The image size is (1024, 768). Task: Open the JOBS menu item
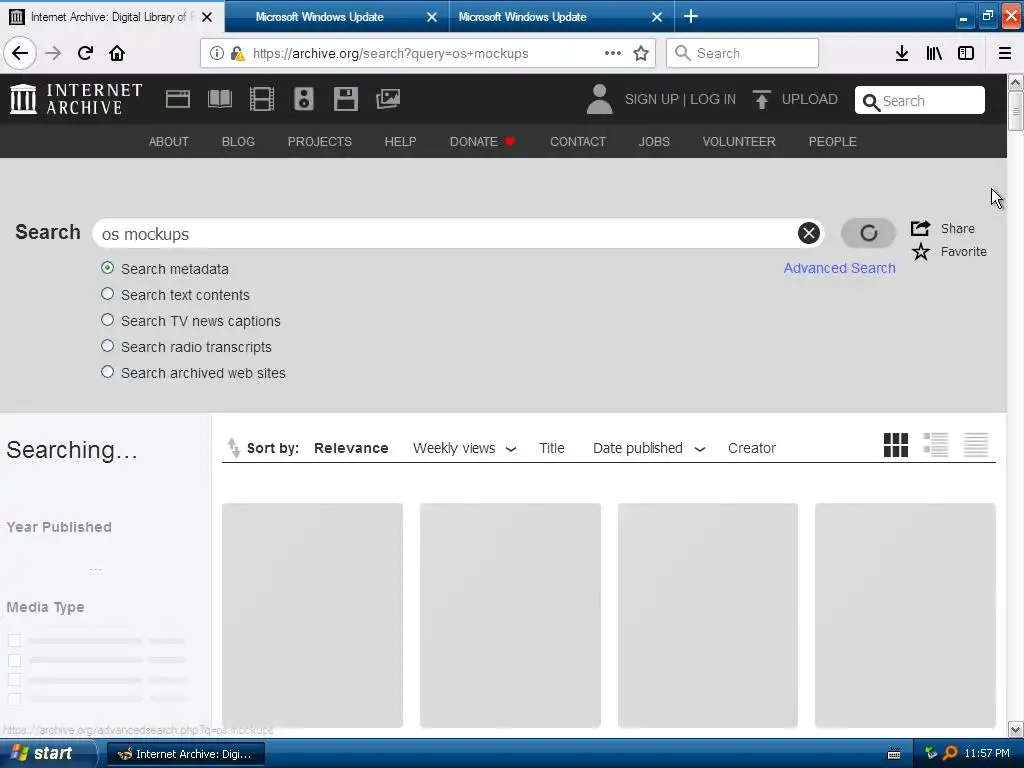654,142
